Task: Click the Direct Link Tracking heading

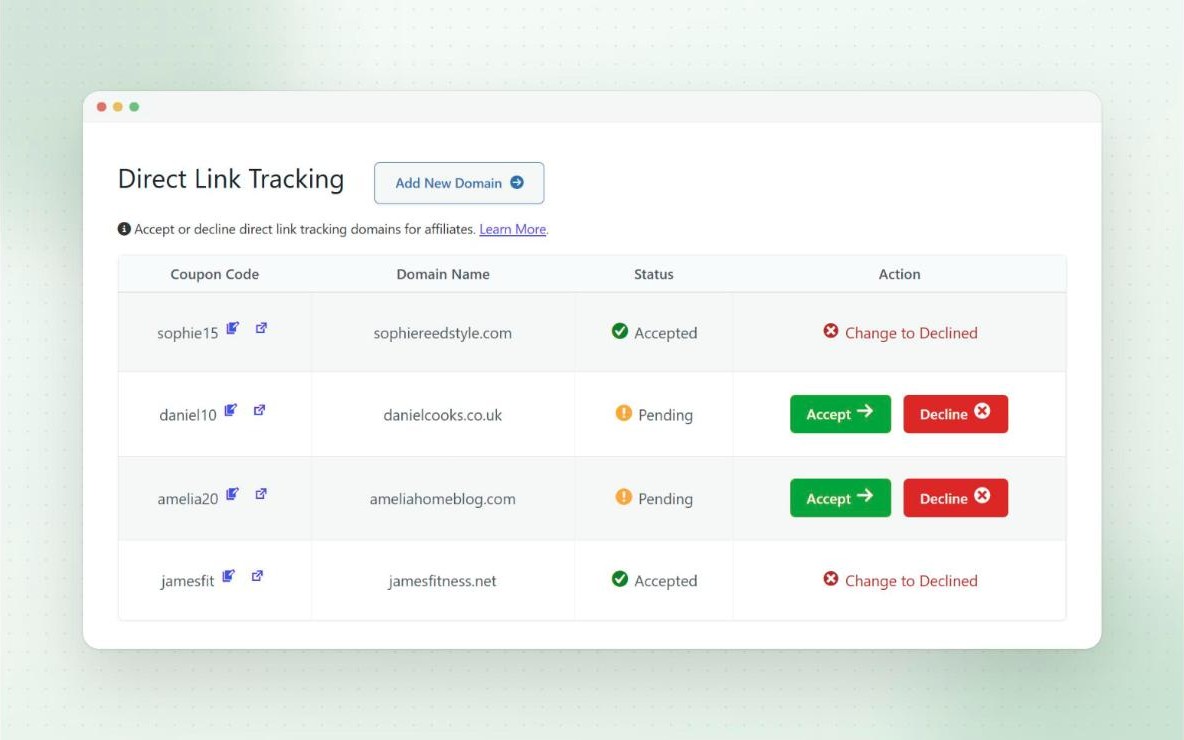Action: [x=231, y=179]
